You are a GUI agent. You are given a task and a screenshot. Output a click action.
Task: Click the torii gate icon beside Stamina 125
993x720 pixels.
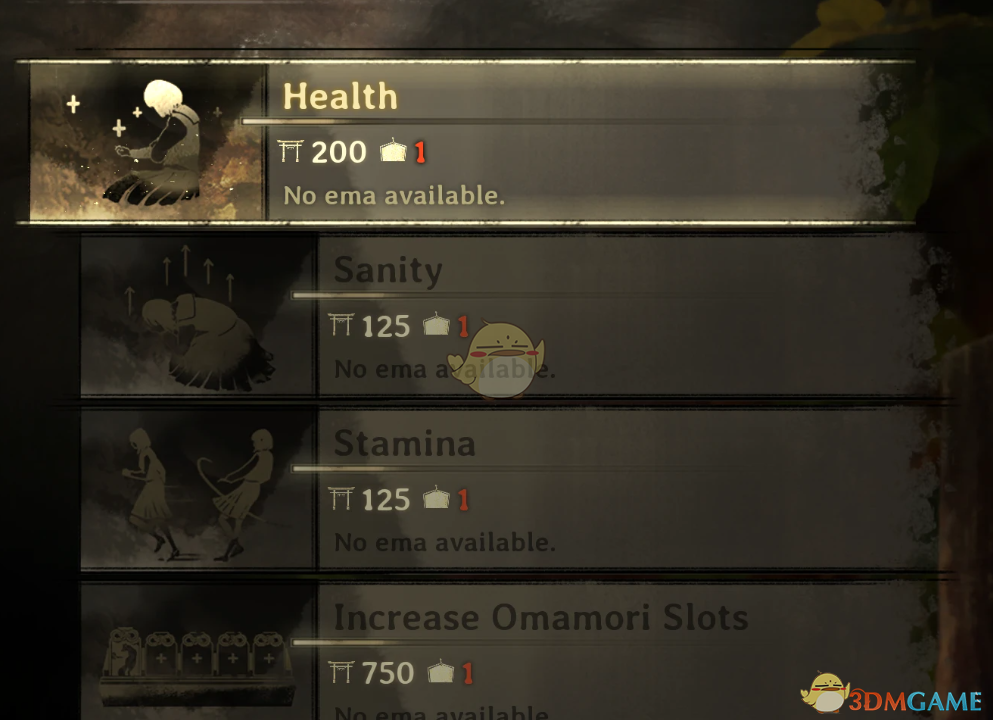(341, 498)
